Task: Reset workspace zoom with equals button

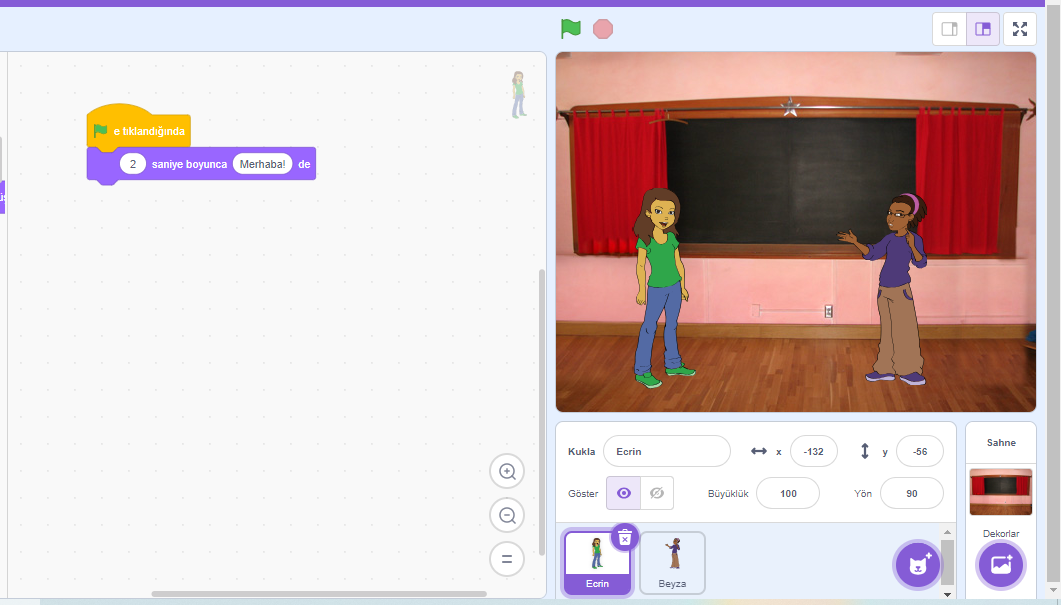Action: pos(507,559)
